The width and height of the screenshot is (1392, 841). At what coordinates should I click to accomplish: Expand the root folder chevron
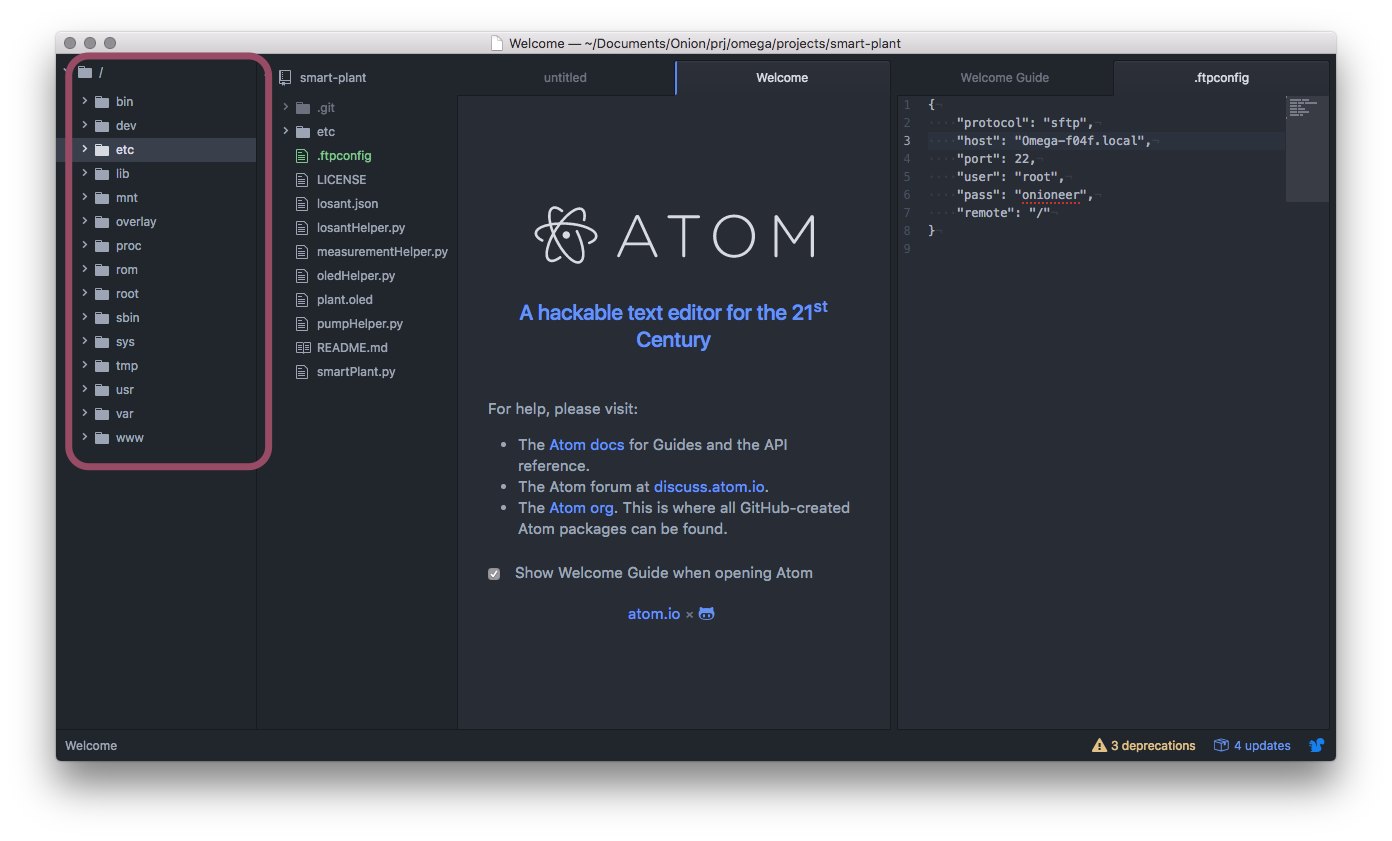click(x=85, y=294)
